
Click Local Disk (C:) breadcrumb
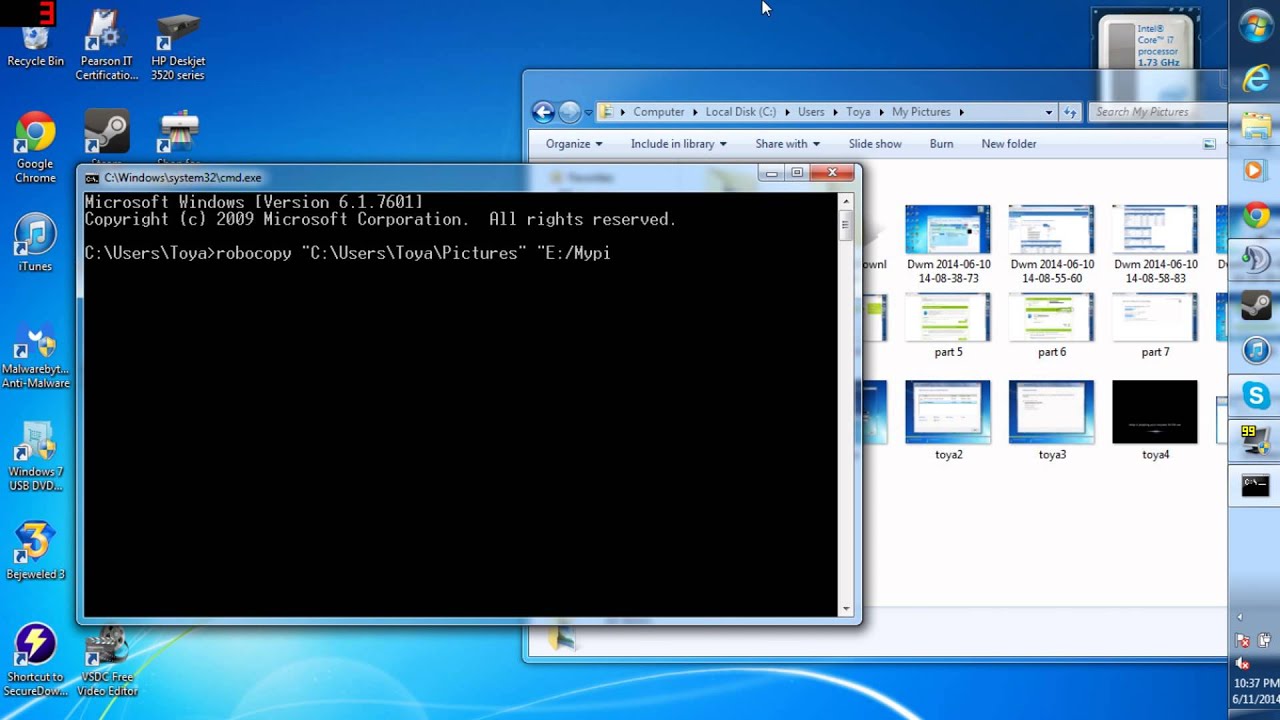pyautogui.click(x=741, y=112)
